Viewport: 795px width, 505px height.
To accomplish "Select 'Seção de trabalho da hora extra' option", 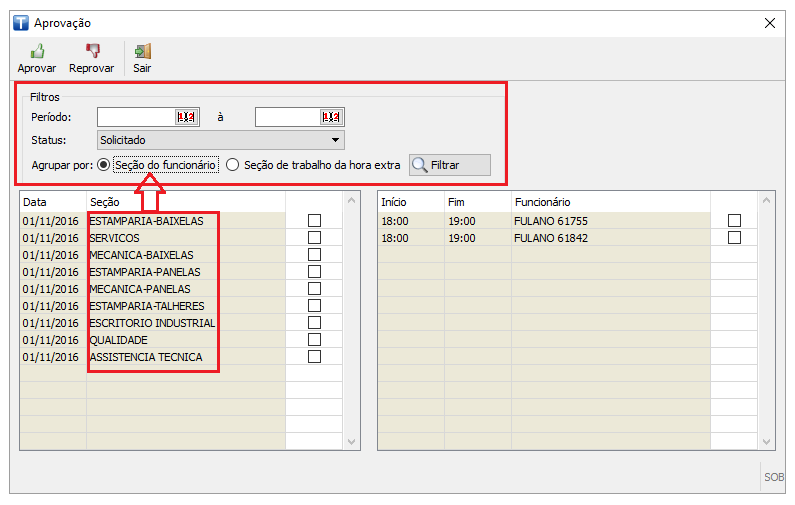I will tap(233, 165).
